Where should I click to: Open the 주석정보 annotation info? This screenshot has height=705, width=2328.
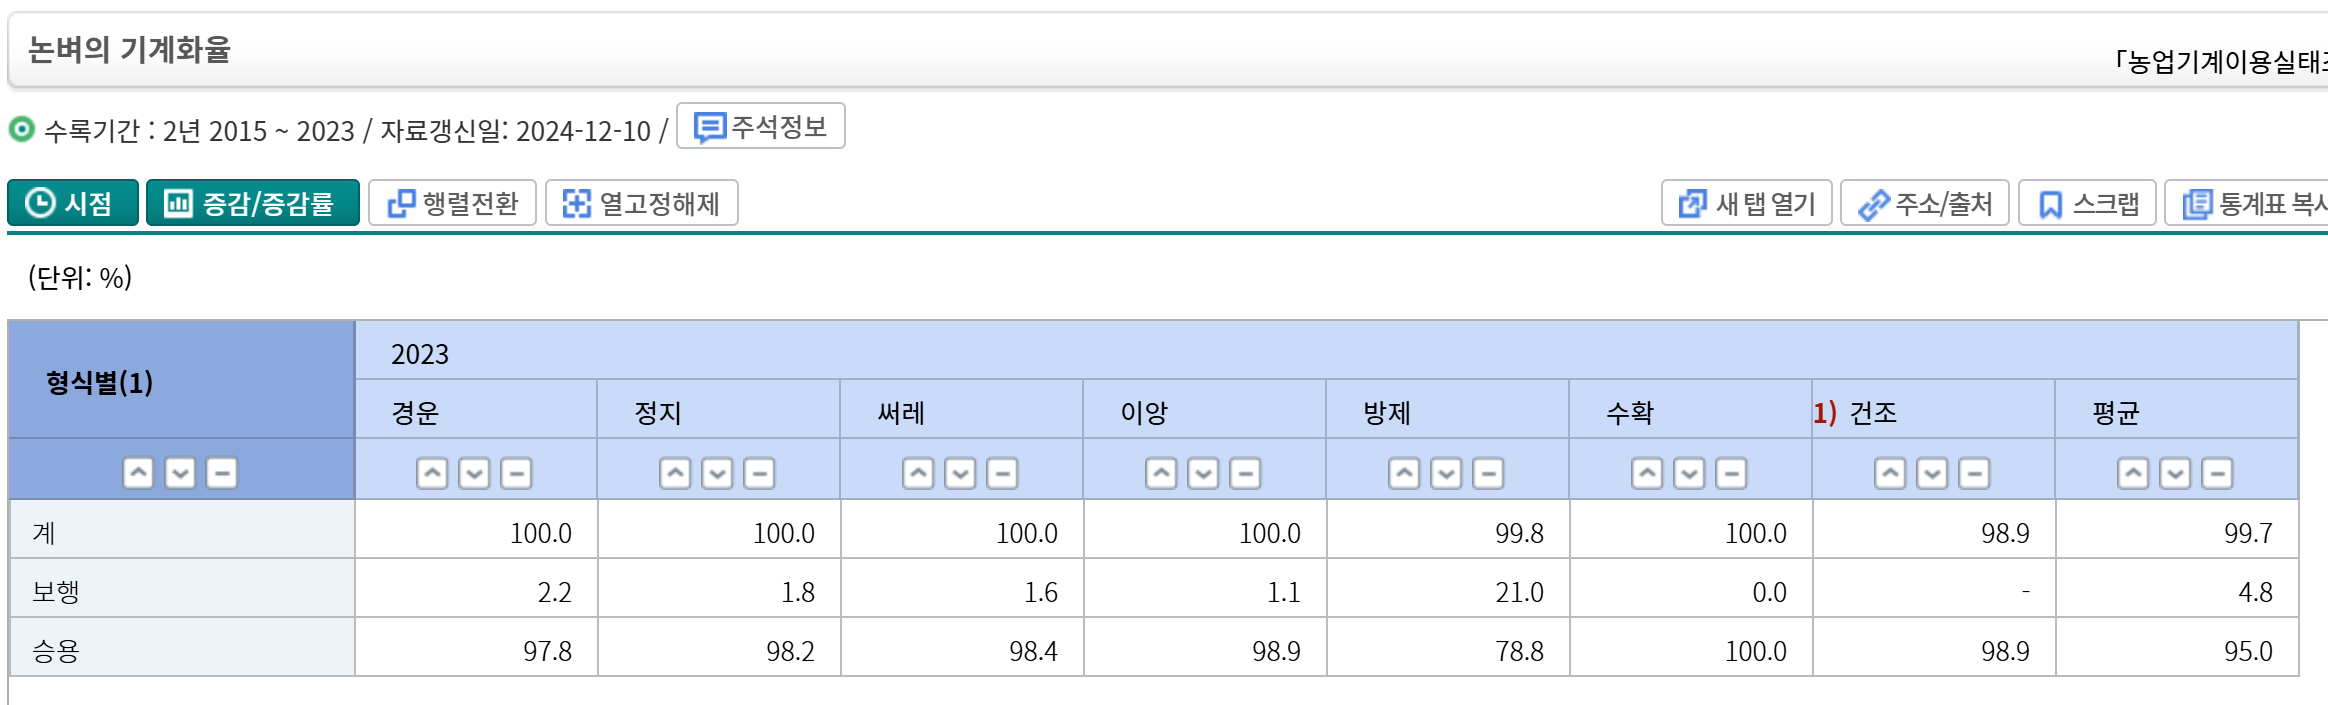pos(761,127)
